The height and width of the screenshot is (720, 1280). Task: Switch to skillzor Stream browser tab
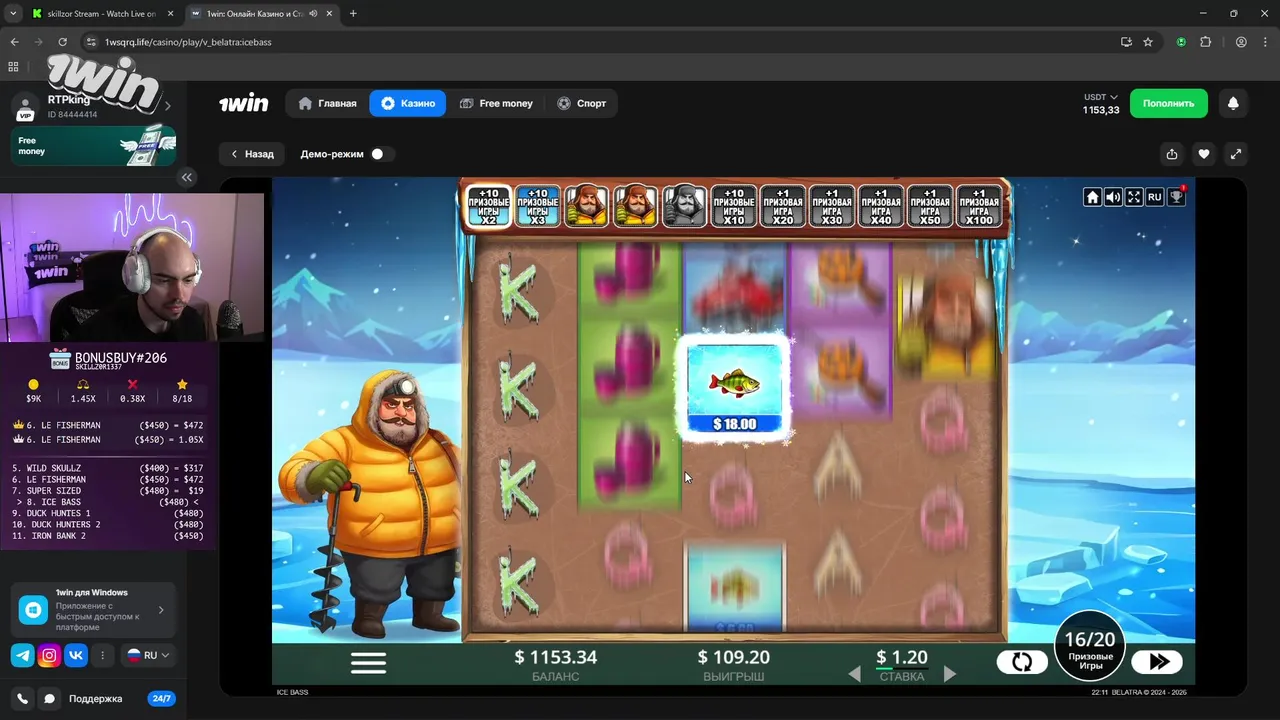coord(101,14)
